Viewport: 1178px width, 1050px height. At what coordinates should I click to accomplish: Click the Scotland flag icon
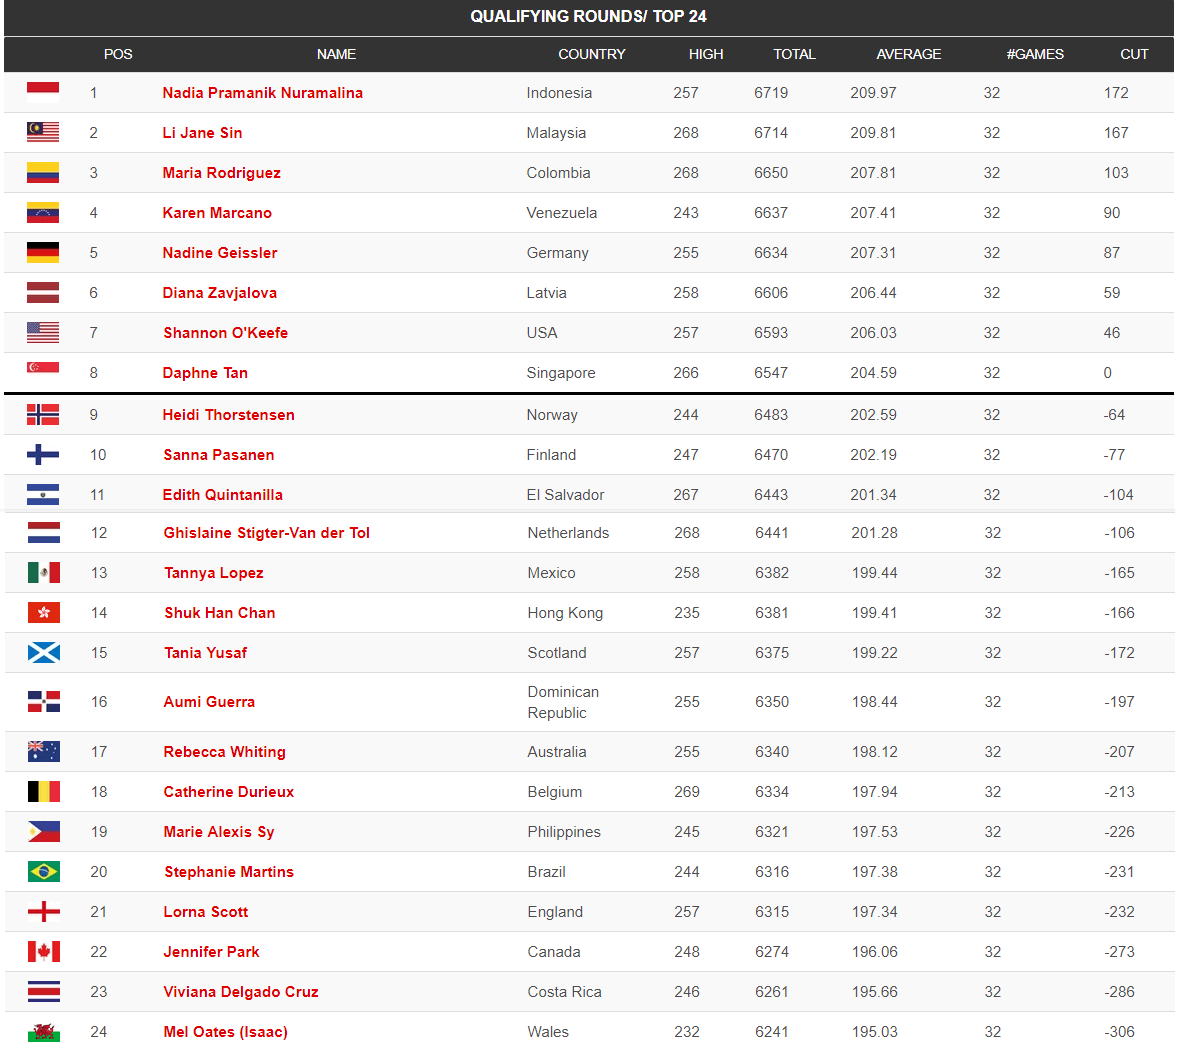(44, 652)
